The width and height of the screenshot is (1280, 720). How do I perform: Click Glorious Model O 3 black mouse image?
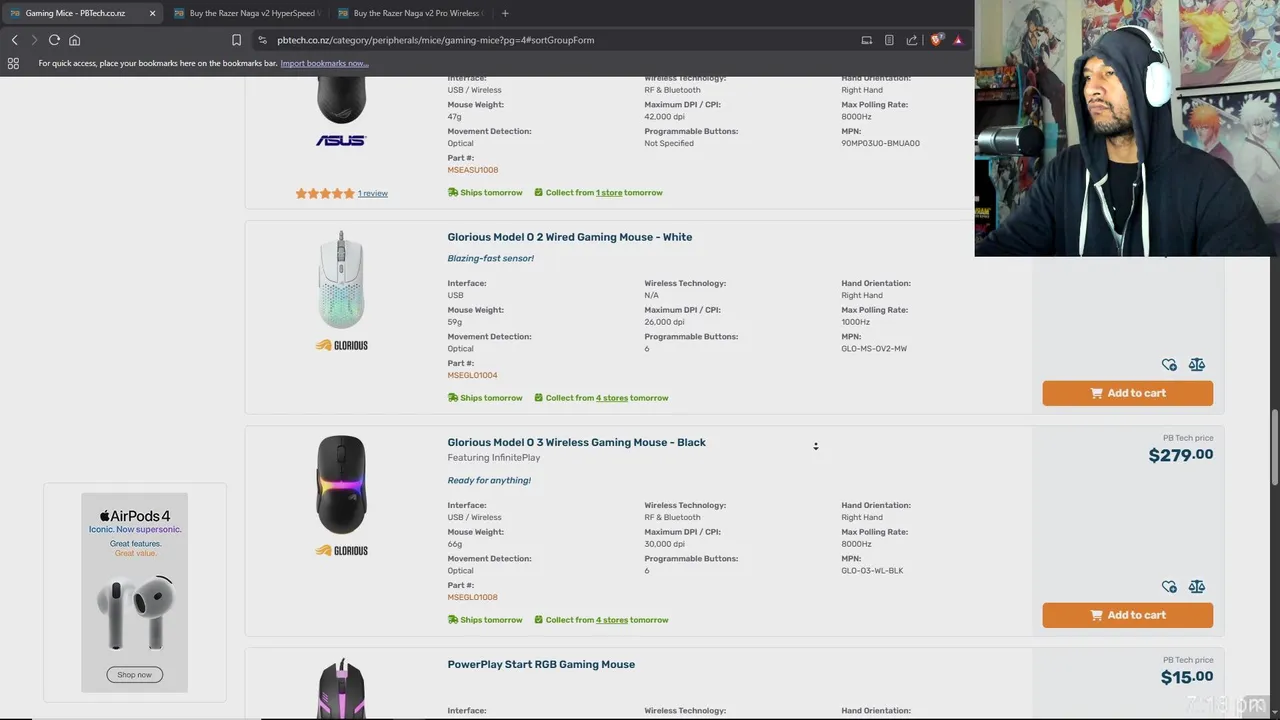point(341,485)
